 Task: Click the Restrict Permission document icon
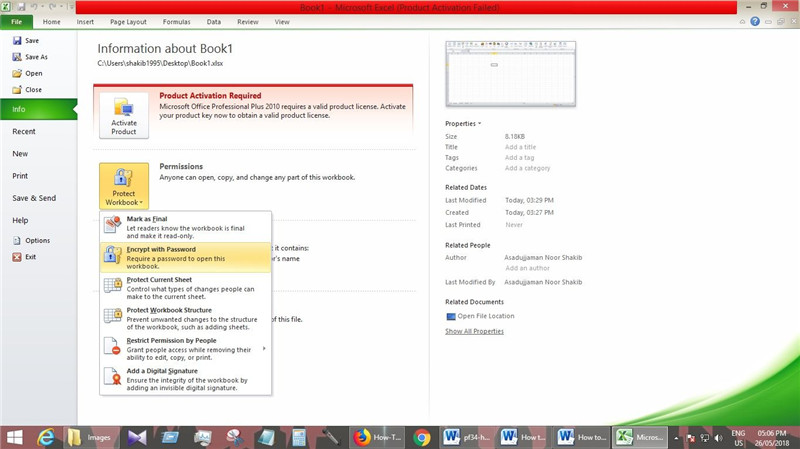click(112, 346)
